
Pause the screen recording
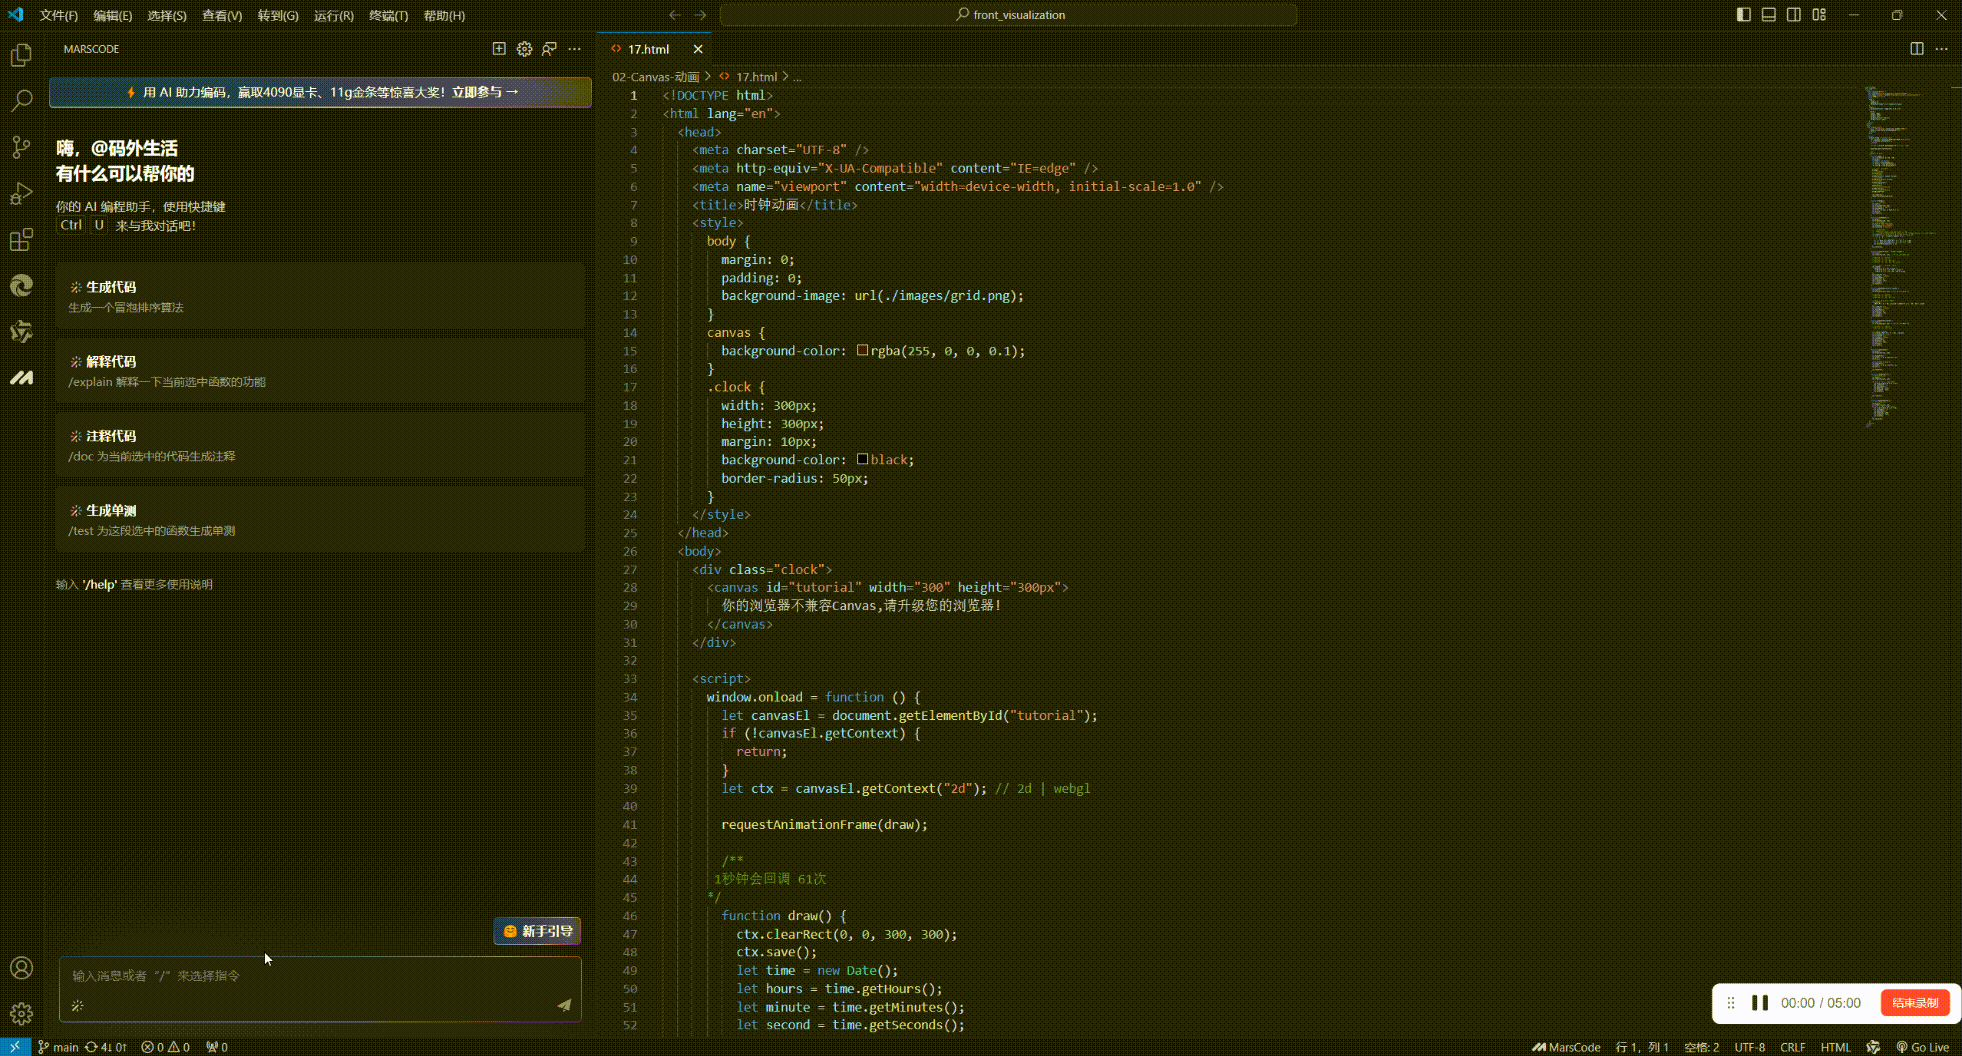pyautogui.click(x=1760, y=1003)
